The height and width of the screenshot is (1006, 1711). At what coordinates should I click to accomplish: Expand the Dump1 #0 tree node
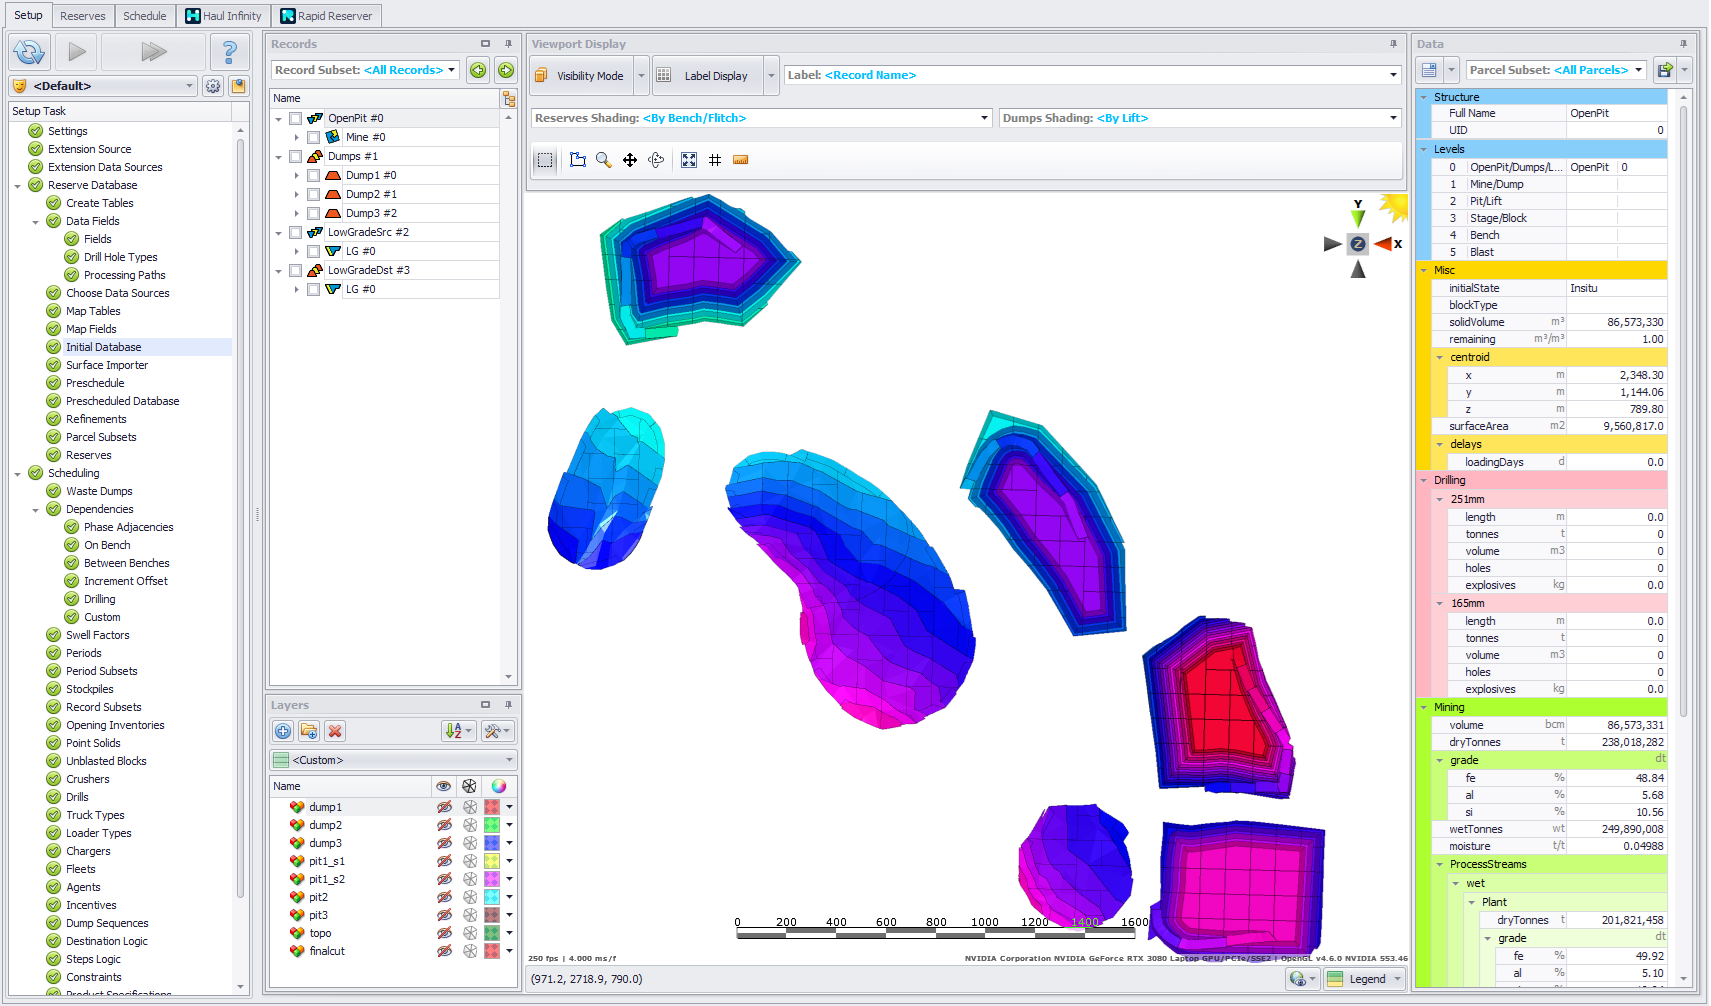[x=297, y=176]
